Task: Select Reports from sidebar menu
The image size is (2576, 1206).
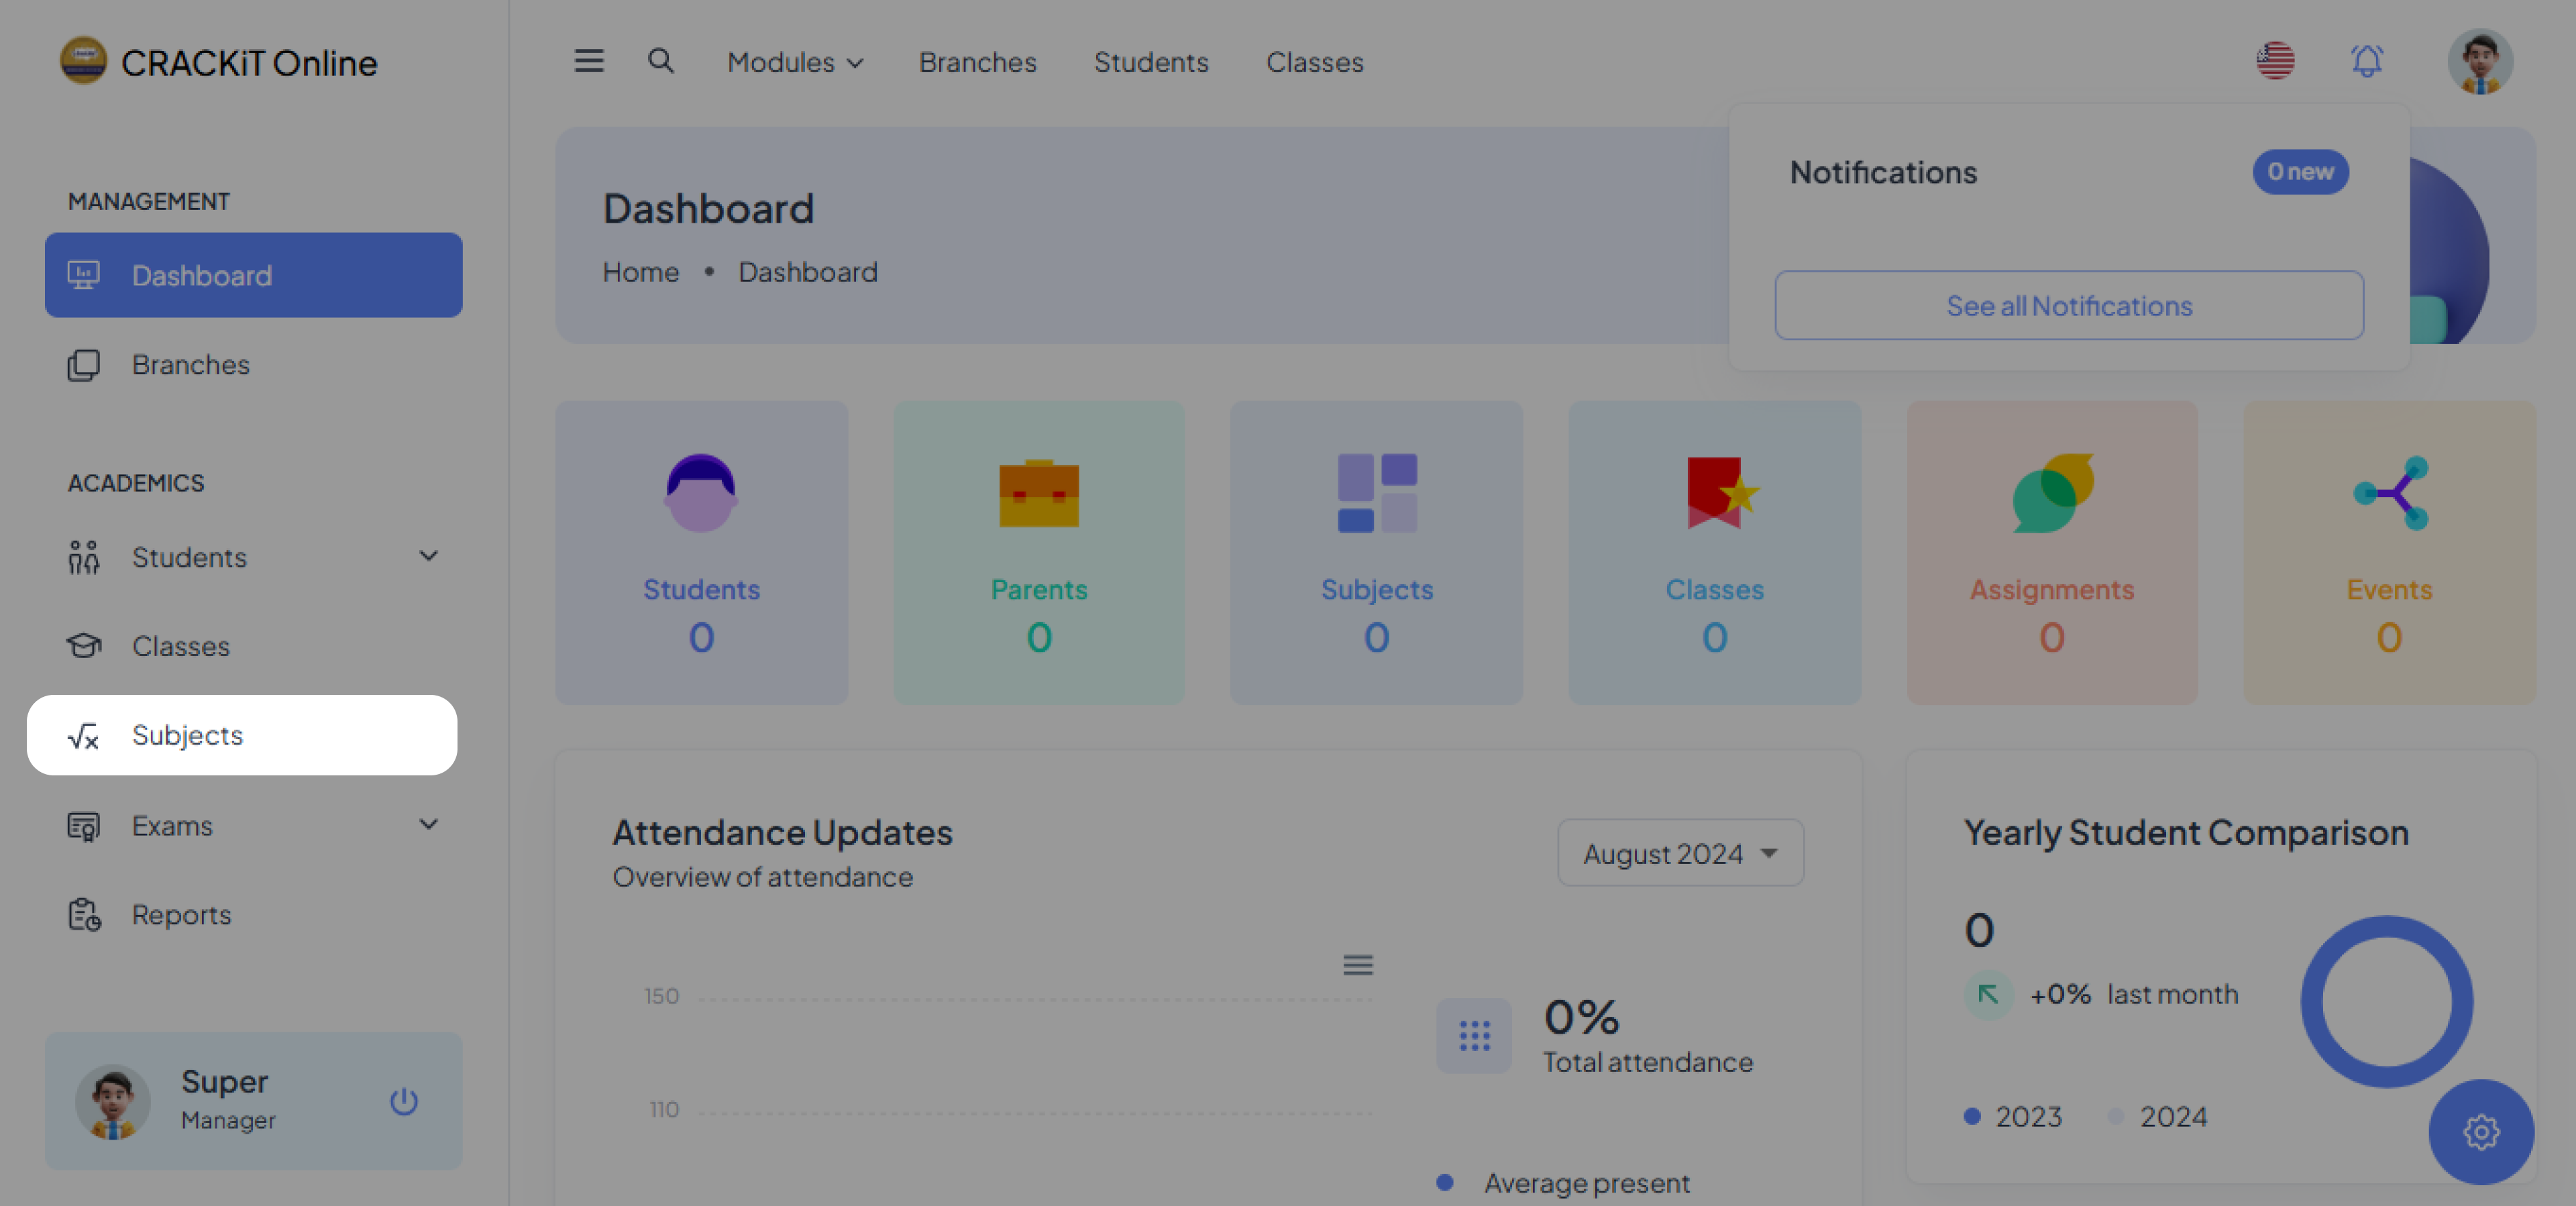Action: pos(181,915)
